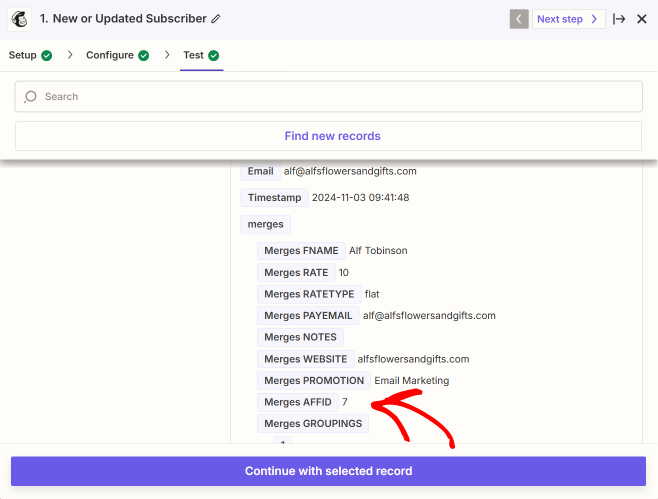Click the Configure green checkmark icon
The image size is (658, 499).
click(x=144, y=55)
